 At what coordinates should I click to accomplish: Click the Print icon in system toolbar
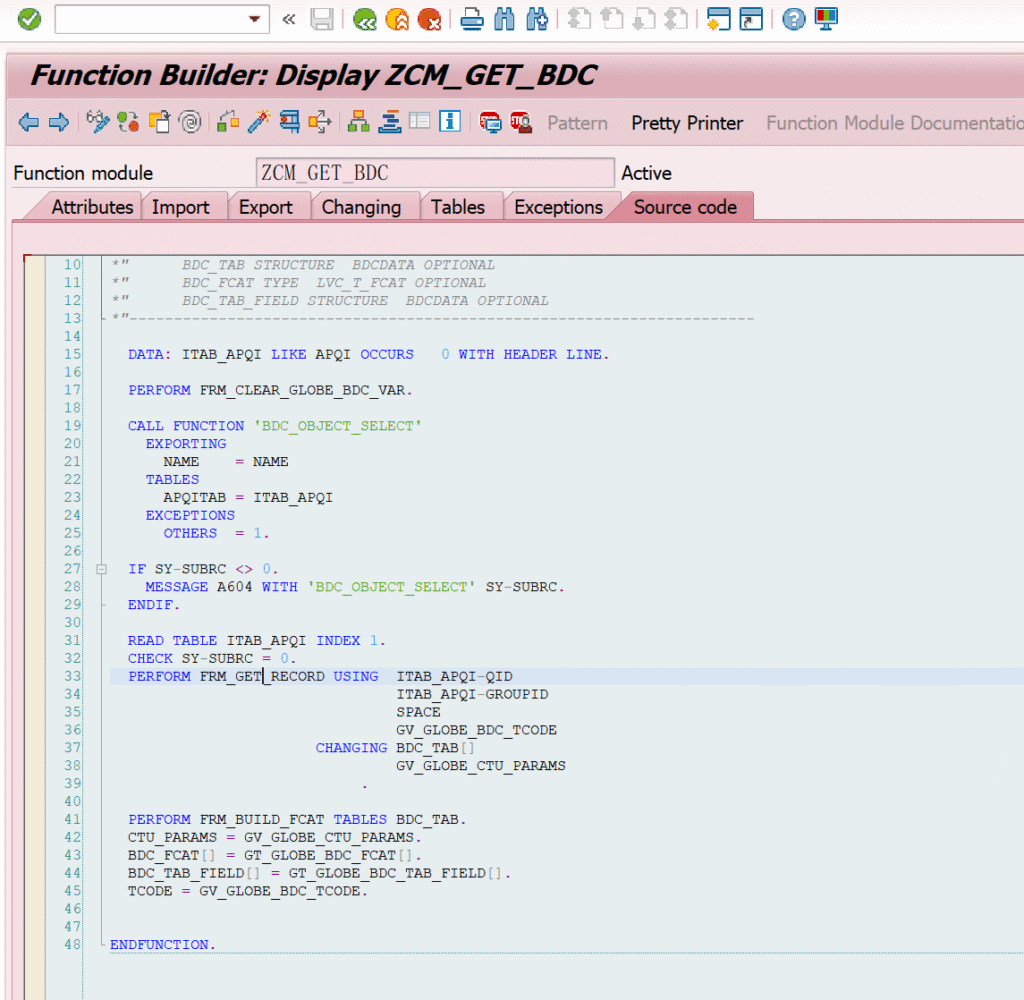(x=472, y=18)
